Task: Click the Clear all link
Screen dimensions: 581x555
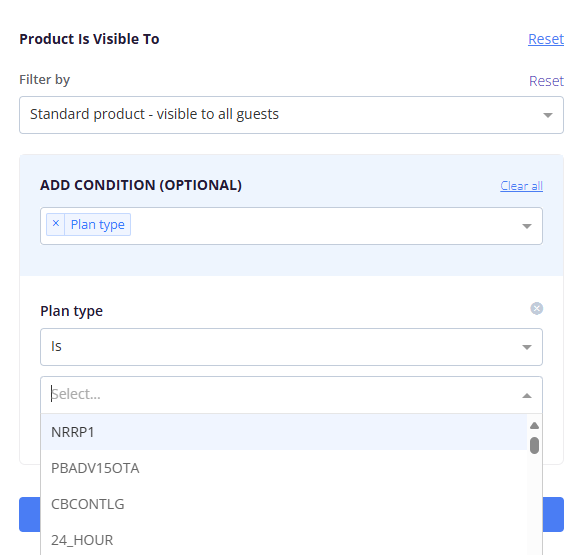Action: [521, 186]
